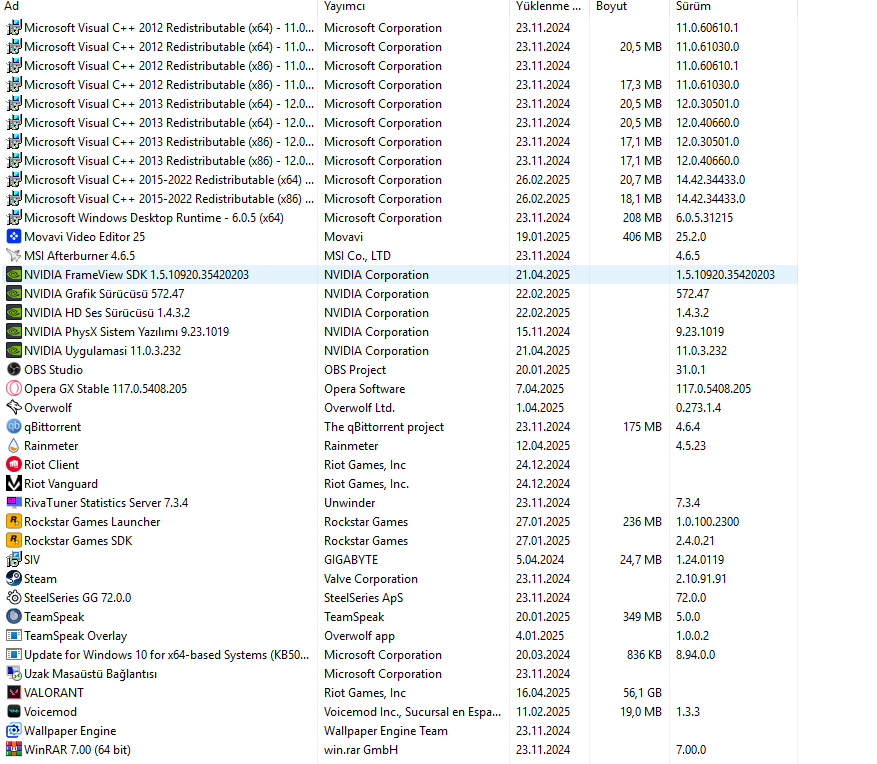Click the WinRAR 7.00 (64 bit) icon
Screen dimensions: 877x764
pos(13,750)
